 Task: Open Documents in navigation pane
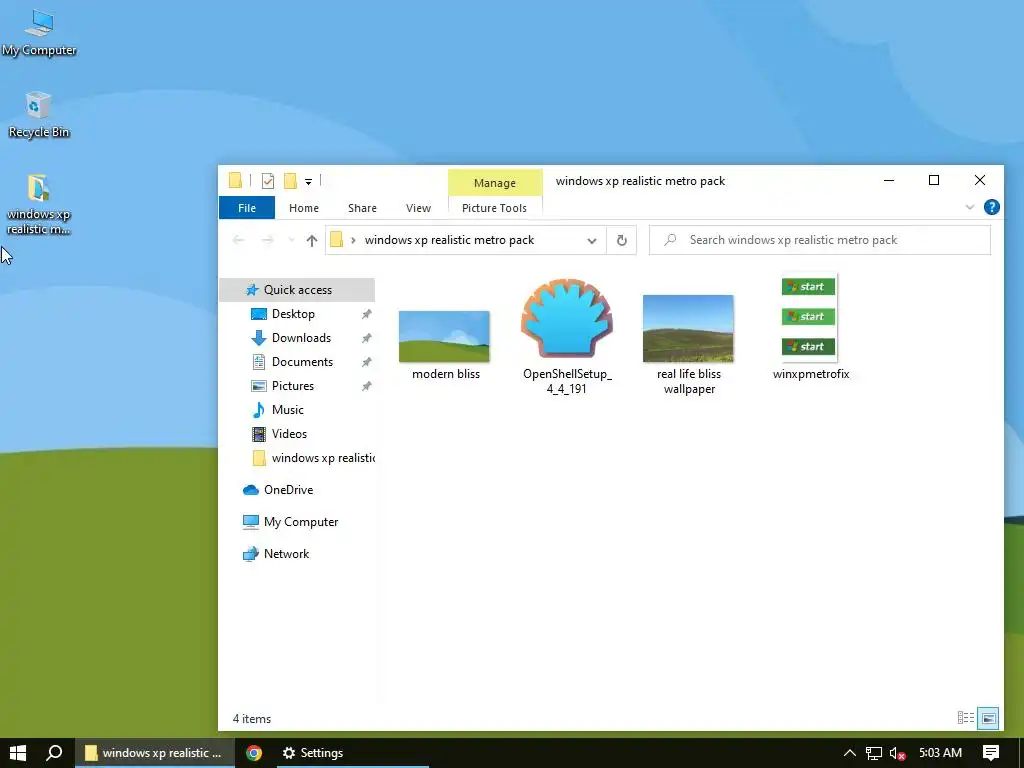point(302,362)
